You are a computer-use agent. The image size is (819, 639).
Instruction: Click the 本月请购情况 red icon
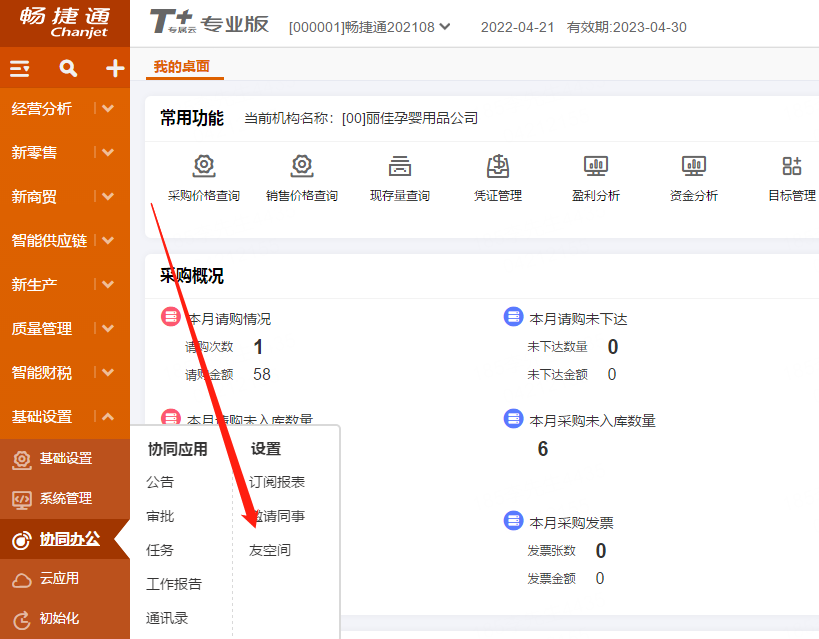tap(171, 317)
